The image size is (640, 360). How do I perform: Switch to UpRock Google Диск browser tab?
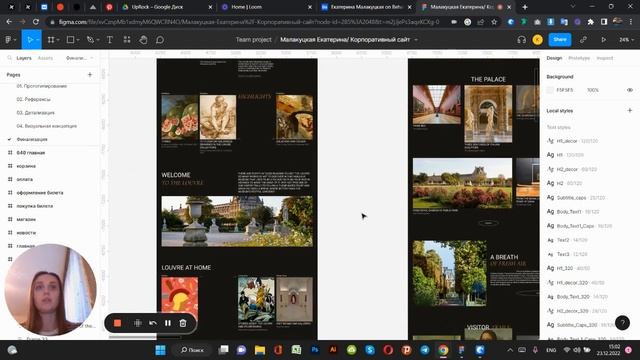(x=167, y=7)
